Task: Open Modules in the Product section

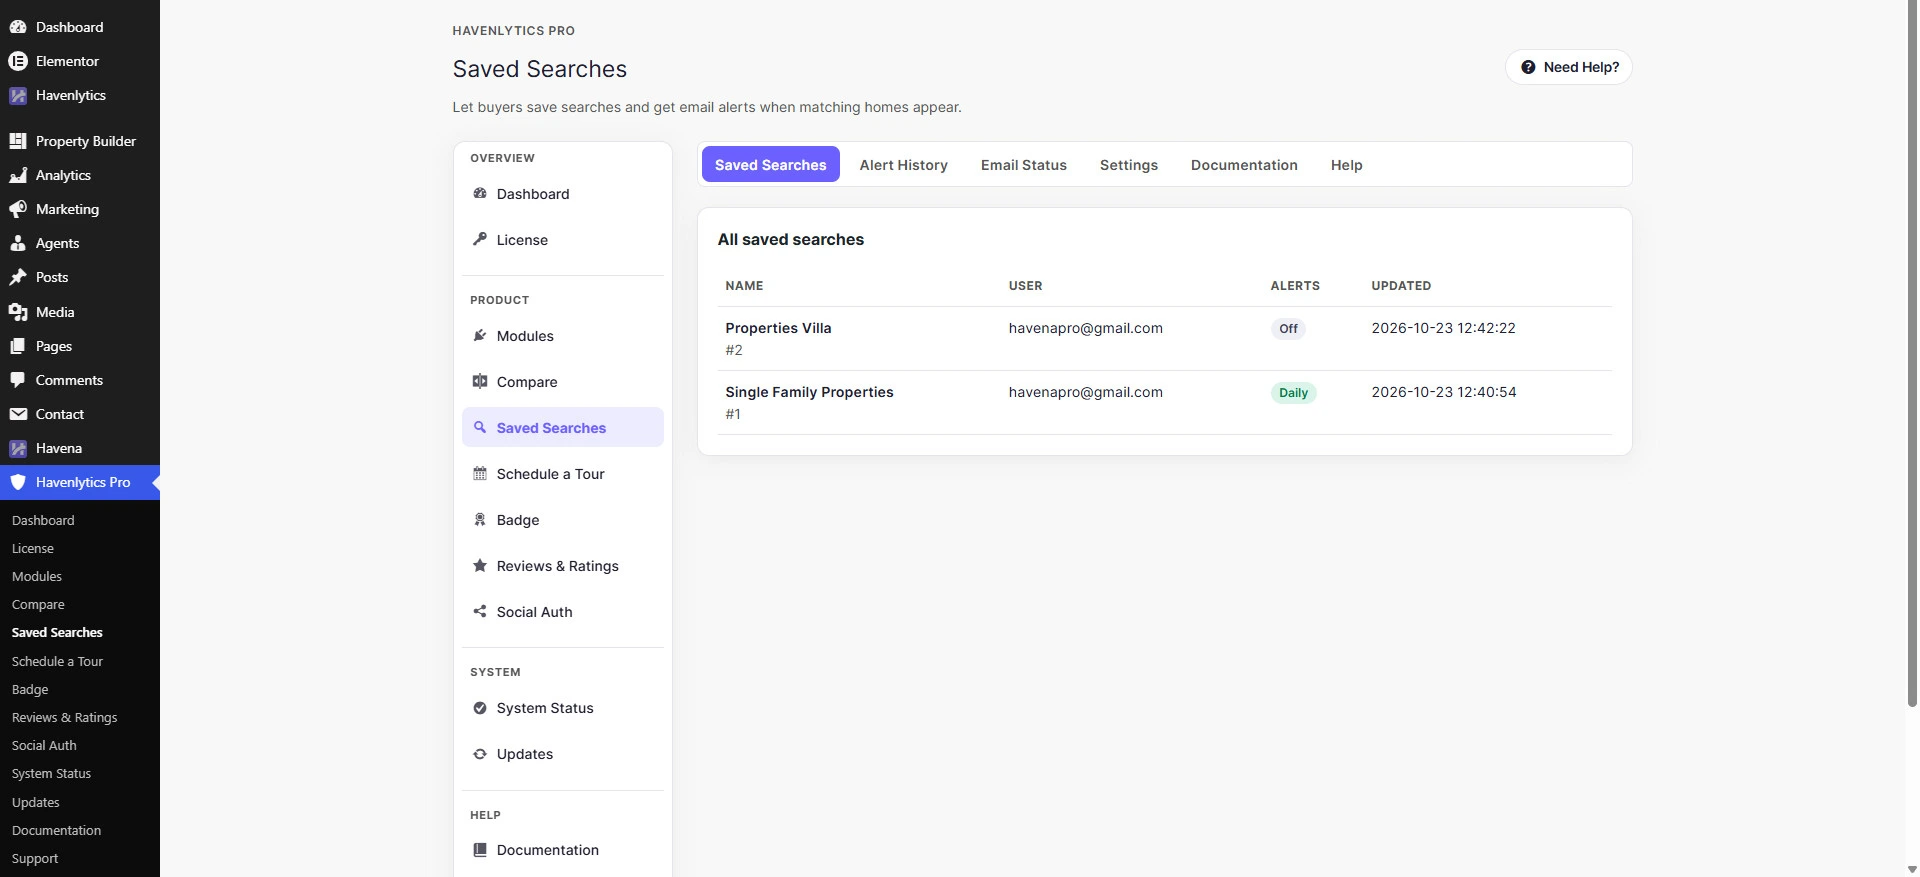Action: (563, 336)
